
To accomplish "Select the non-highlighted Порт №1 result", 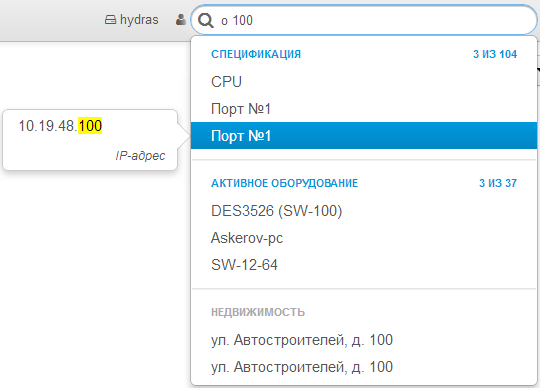I will point(364,109).
